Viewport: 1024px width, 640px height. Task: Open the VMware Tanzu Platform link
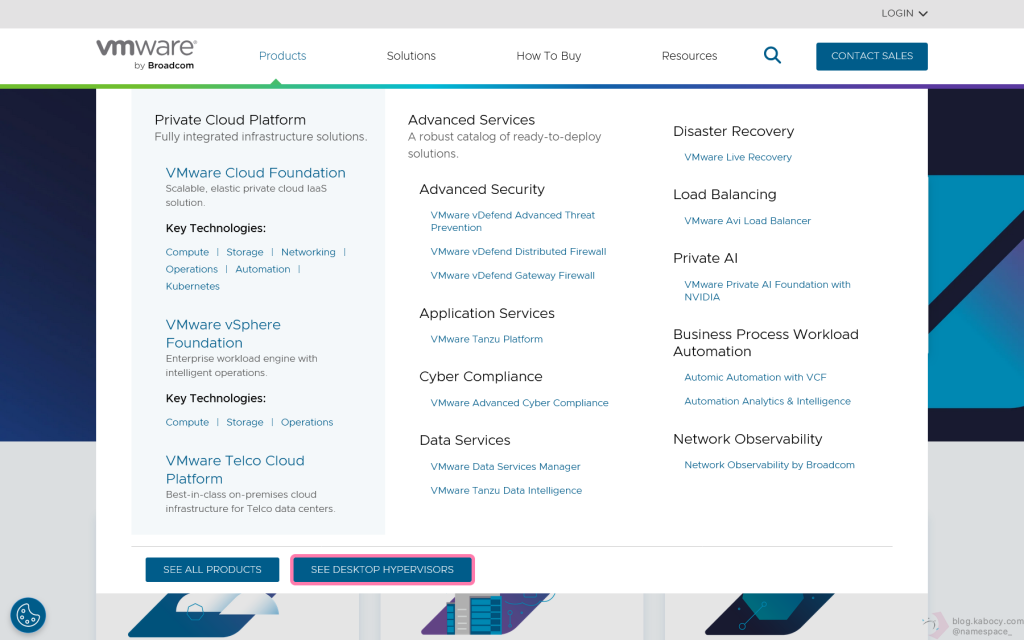click(486, 339)
